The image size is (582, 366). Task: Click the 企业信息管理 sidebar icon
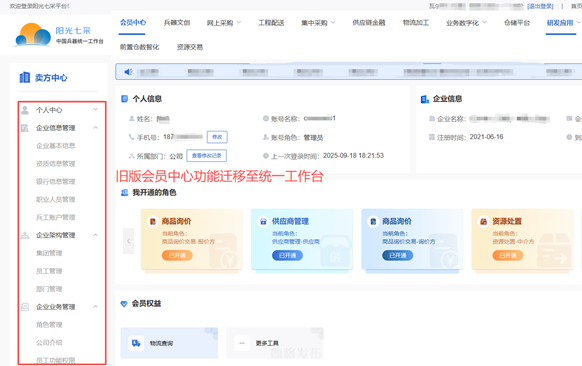25,128
